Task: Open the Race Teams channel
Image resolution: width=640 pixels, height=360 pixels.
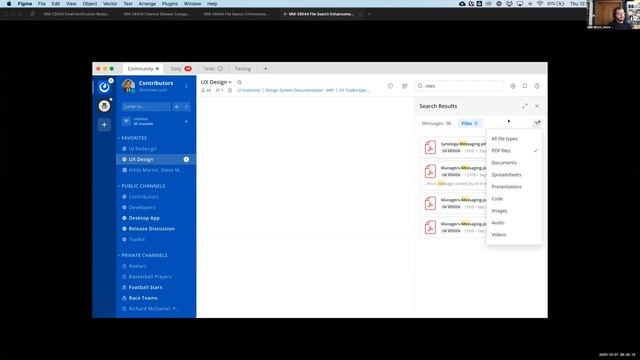Action: point(143,298)
